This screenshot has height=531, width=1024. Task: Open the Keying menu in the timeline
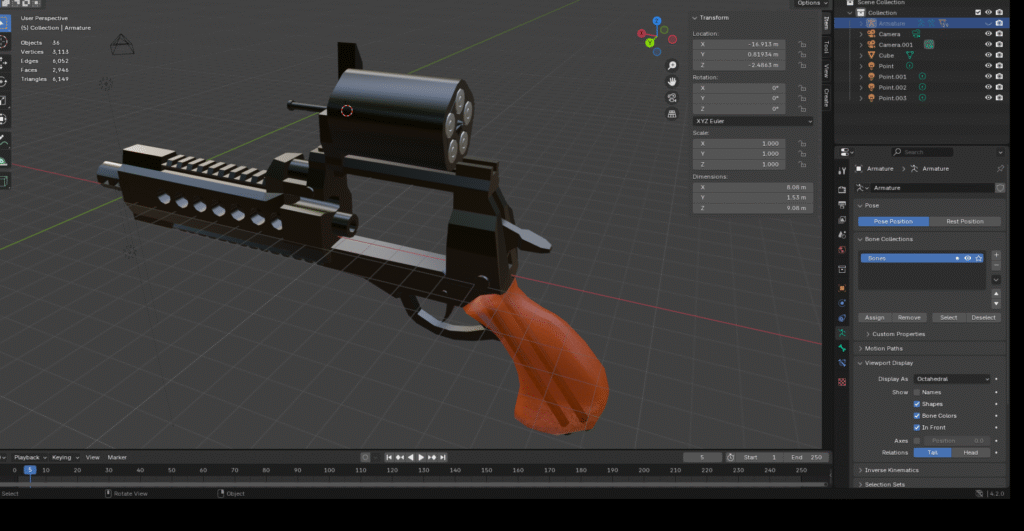click(62, 457)
